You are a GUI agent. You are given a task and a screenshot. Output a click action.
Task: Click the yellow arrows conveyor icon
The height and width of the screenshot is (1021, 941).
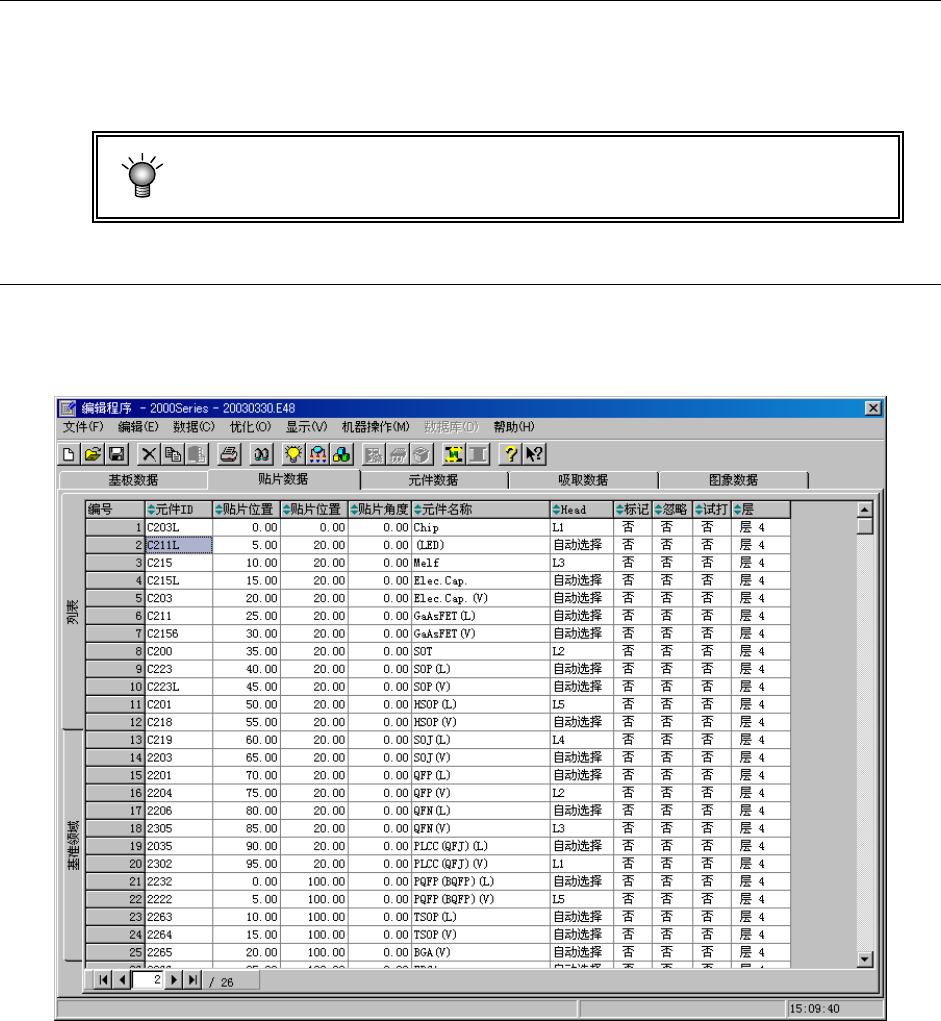coord(453,454)
